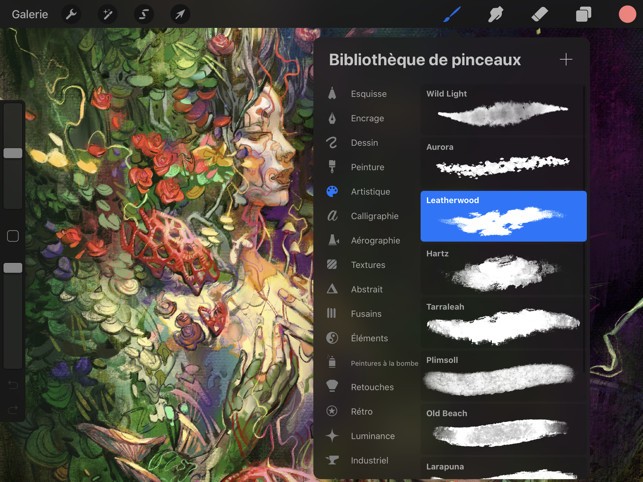Screen dimensions: 643x482
Task: Click the Fusains charcoal icon
Action: click(331, 314)
